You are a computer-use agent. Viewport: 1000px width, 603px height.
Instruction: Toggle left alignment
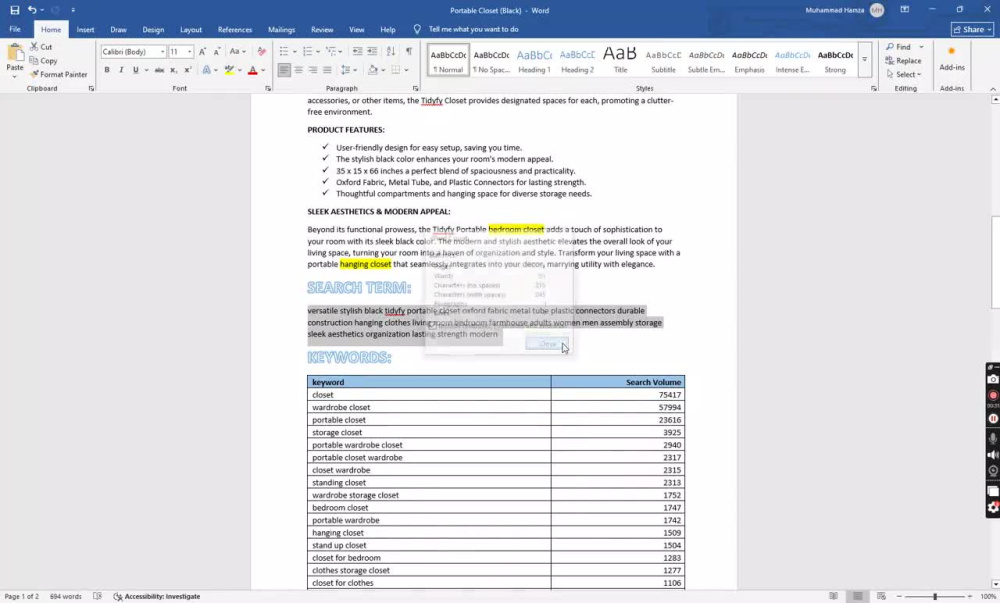tap(284, 70)
